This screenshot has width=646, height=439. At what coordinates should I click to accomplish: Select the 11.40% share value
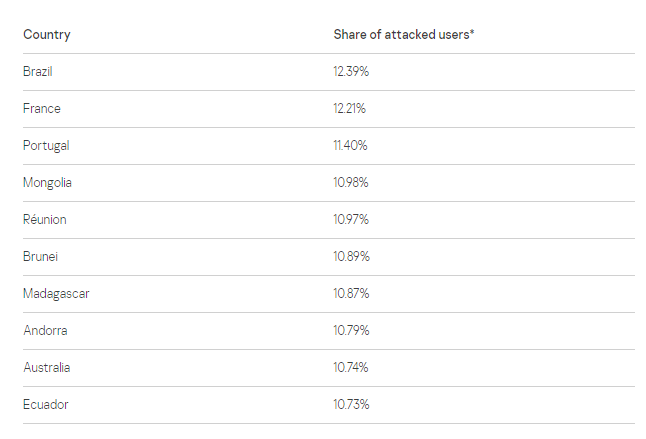point(350,146)
